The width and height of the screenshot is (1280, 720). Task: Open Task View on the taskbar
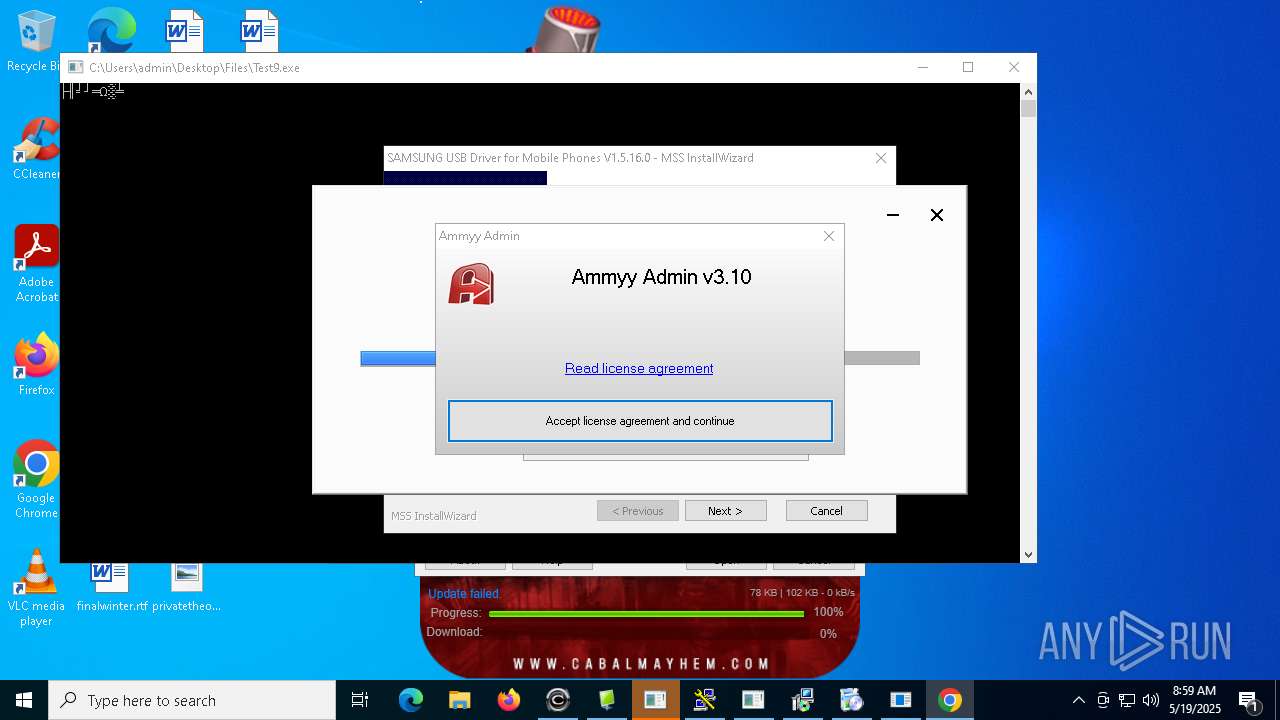[x=360, y=700]
